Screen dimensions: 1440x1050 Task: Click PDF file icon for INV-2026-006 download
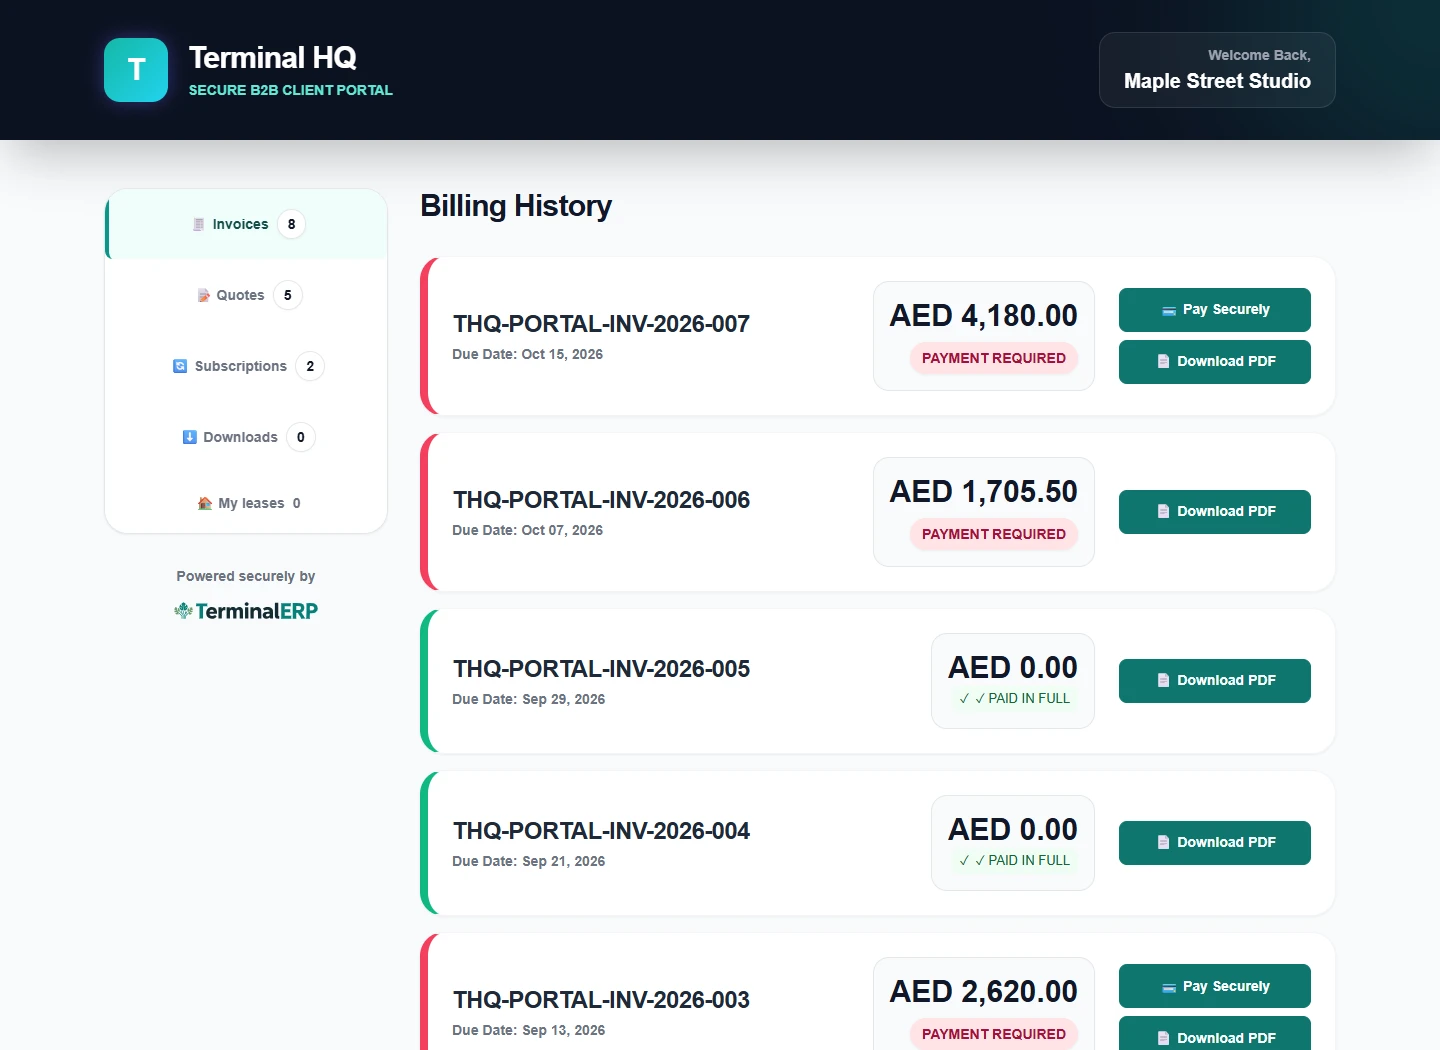[1163, 512]
